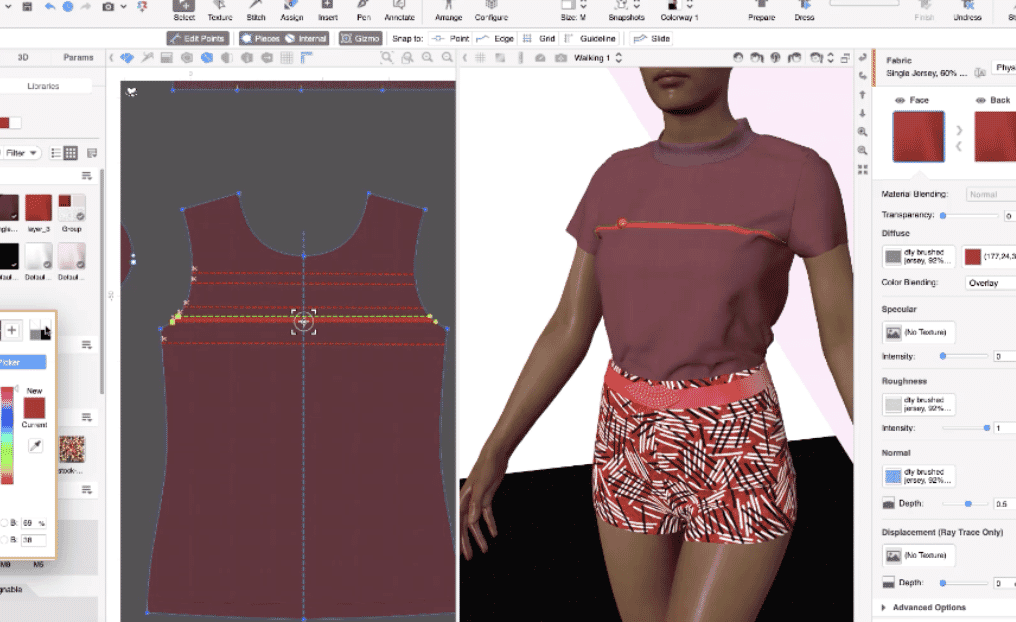This screenshot has height=622, width=1016.
Task: Click the Select tool in top toolbar
Action: tap(184, 11)
